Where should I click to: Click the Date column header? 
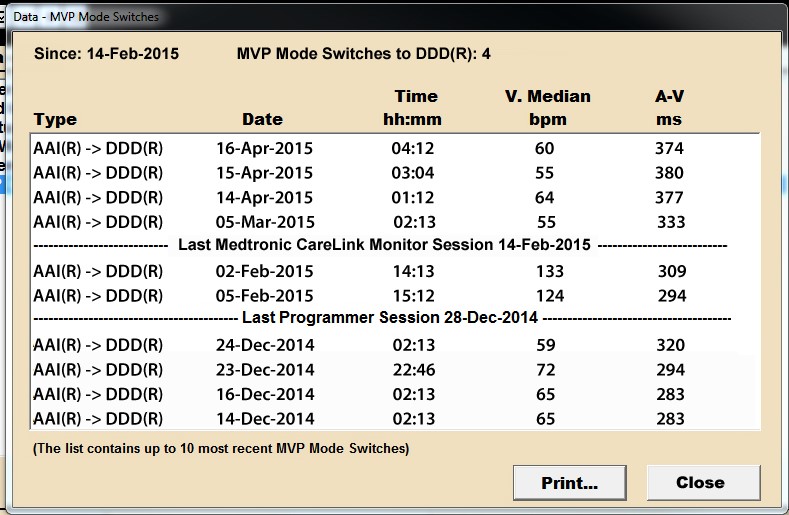pos(262,120)
